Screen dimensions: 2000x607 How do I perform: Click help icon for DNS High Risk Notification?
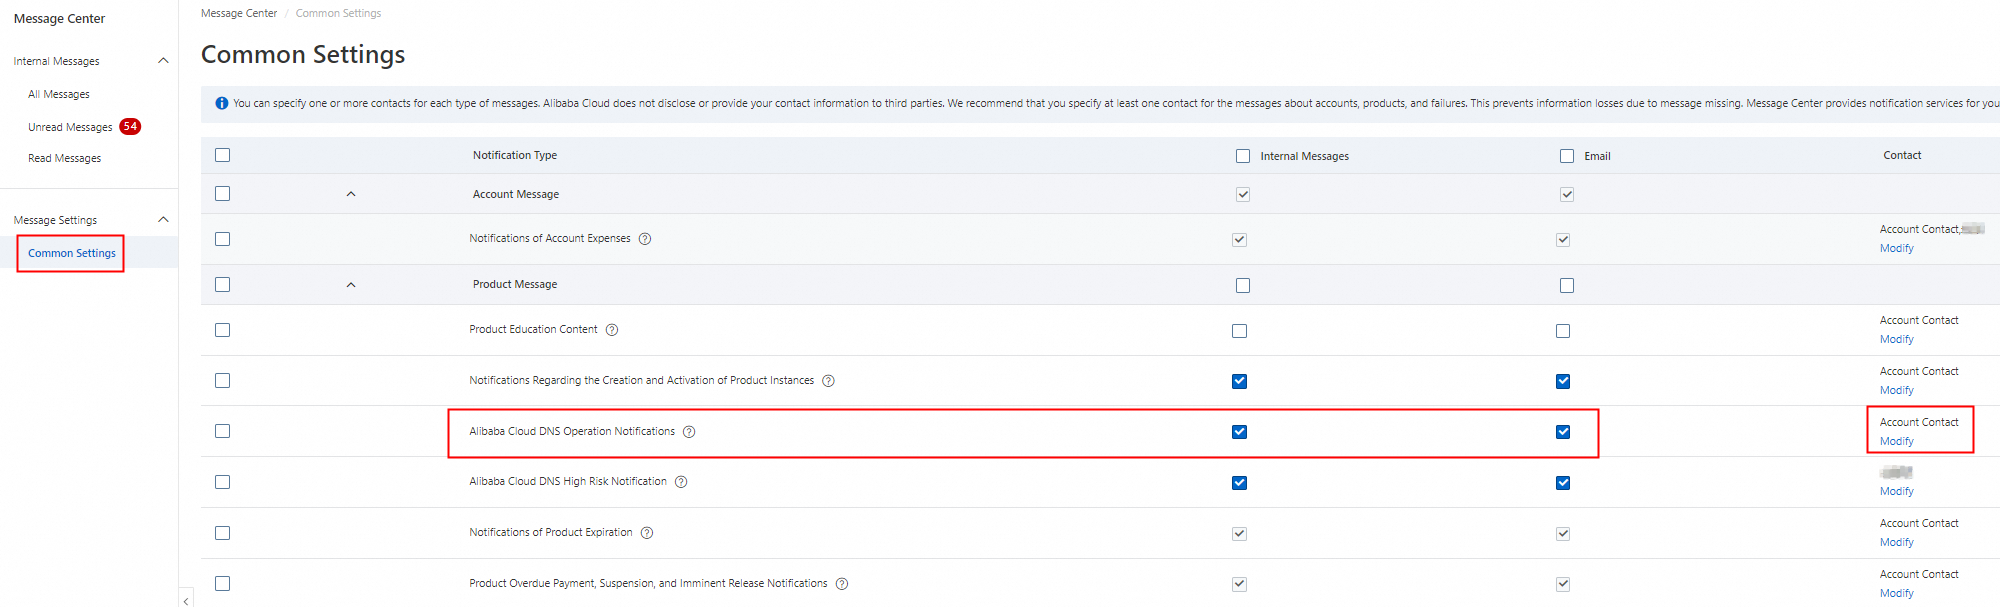[681, 482]
